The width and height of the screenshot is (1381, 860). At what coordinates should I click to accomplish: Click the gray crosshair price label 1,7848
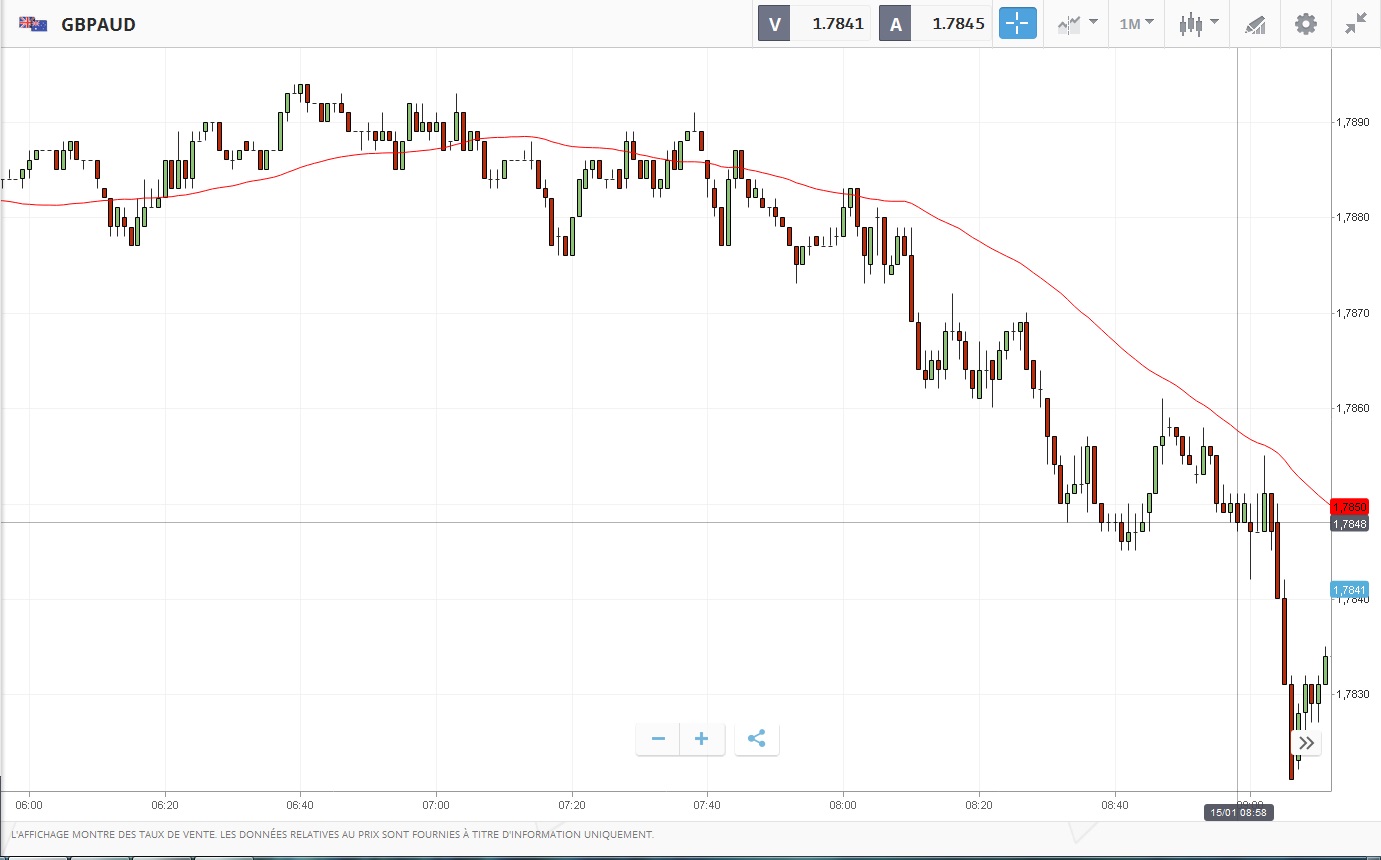(x=1349, y=523)
